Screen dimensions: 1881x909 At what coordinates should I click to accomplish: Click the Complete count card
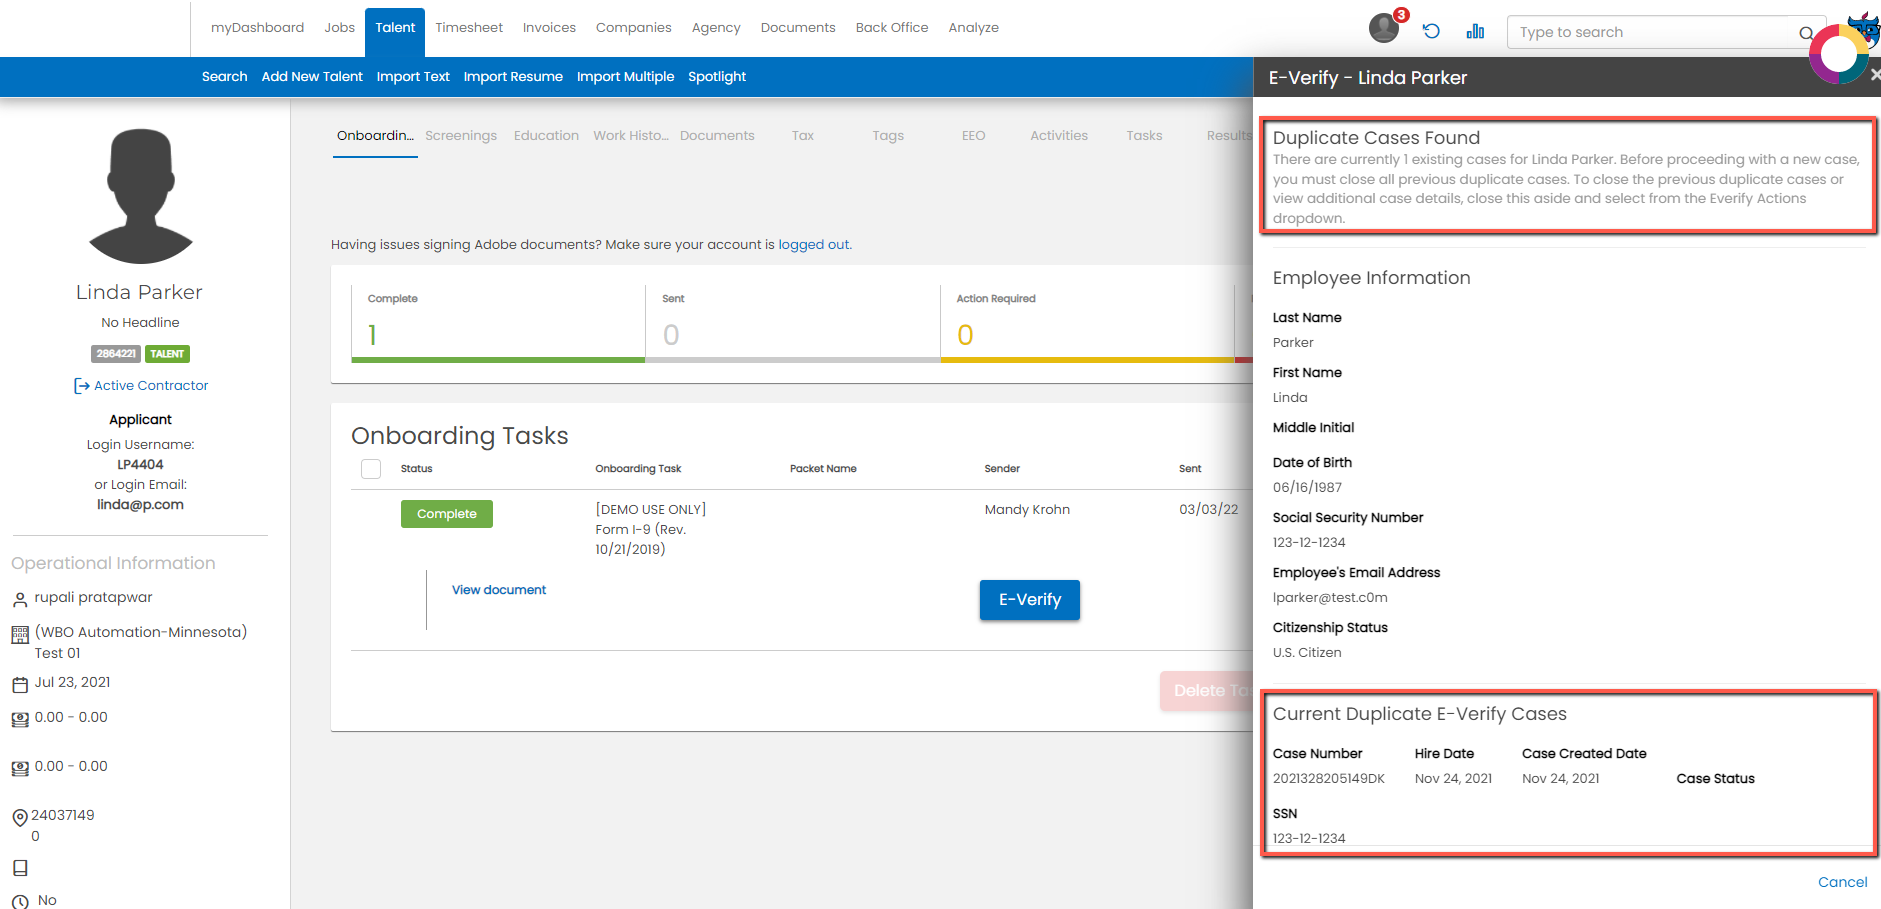point(498,323)
